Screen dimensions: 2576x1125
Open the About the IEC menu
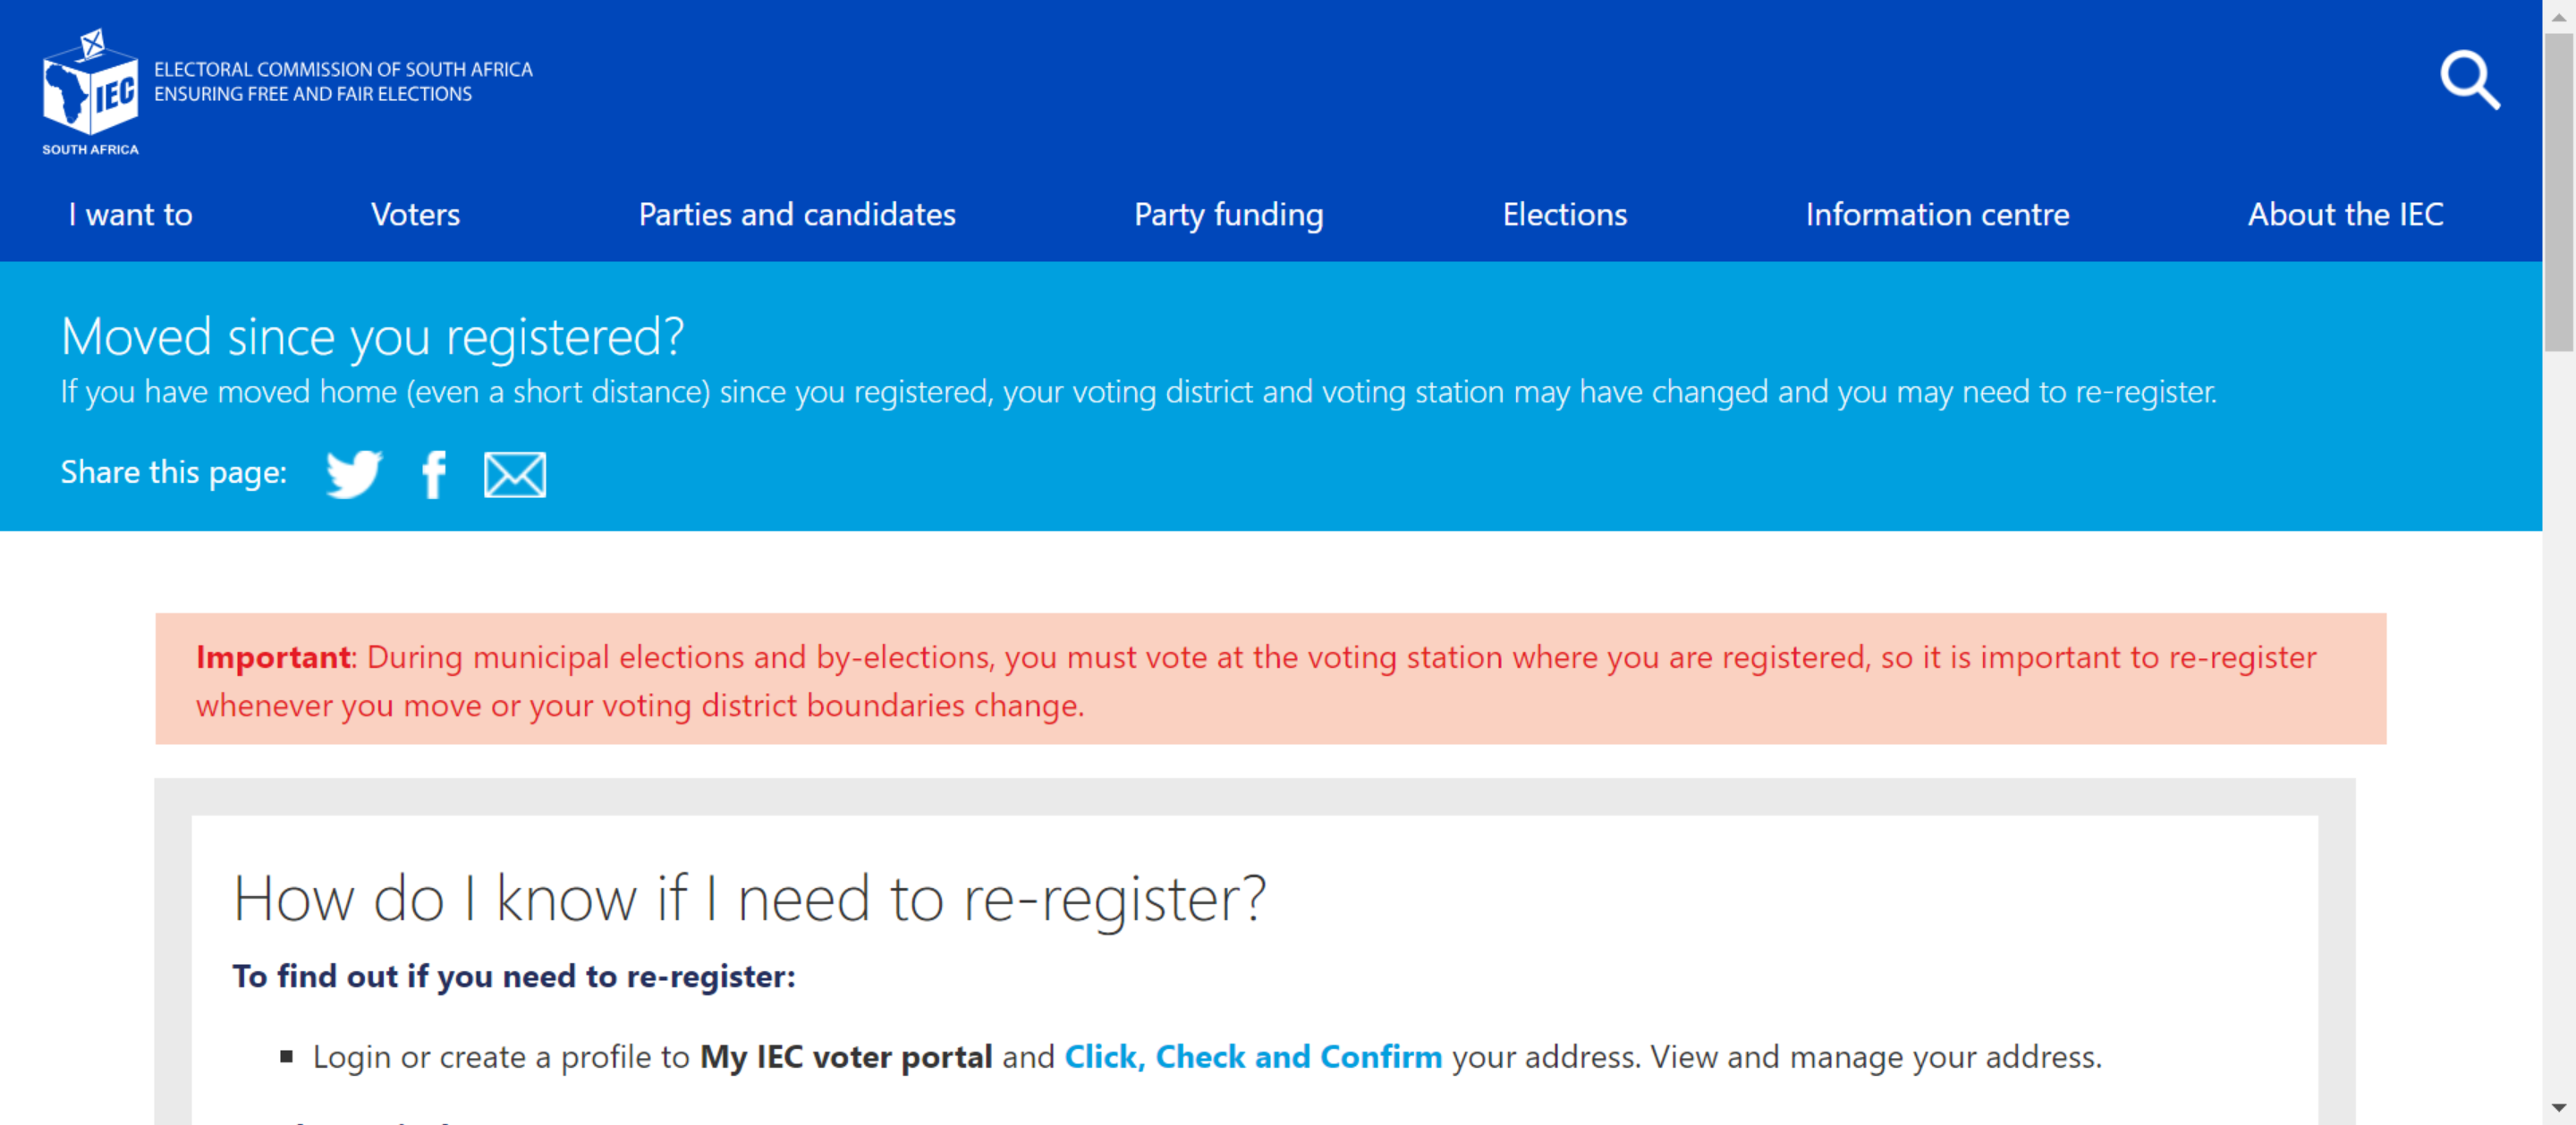coord(2345,214)
